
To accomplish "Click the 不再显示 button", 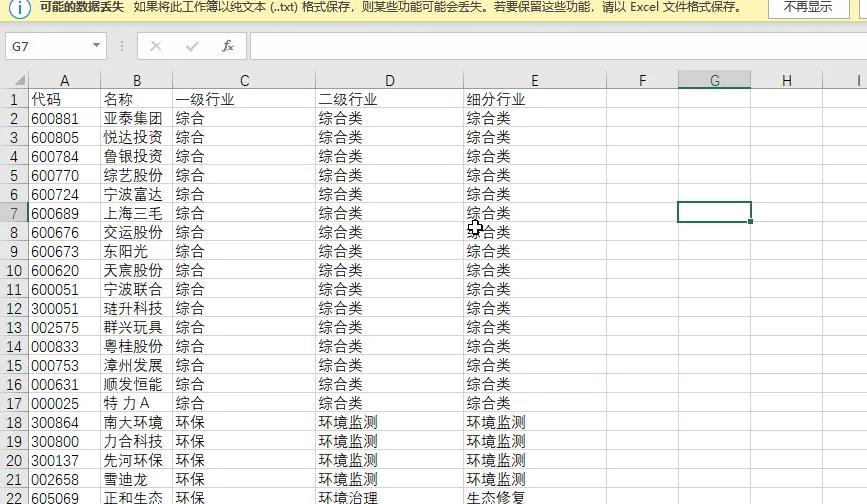I will tap(808, 8).
